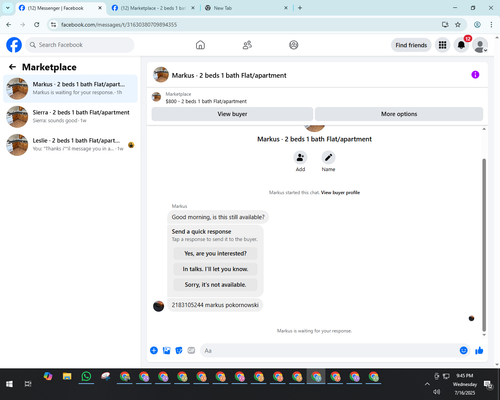Screen dimensions: 500x400
Task: Choose a GIF icon in composer
Action: click(x=191, y=350)
